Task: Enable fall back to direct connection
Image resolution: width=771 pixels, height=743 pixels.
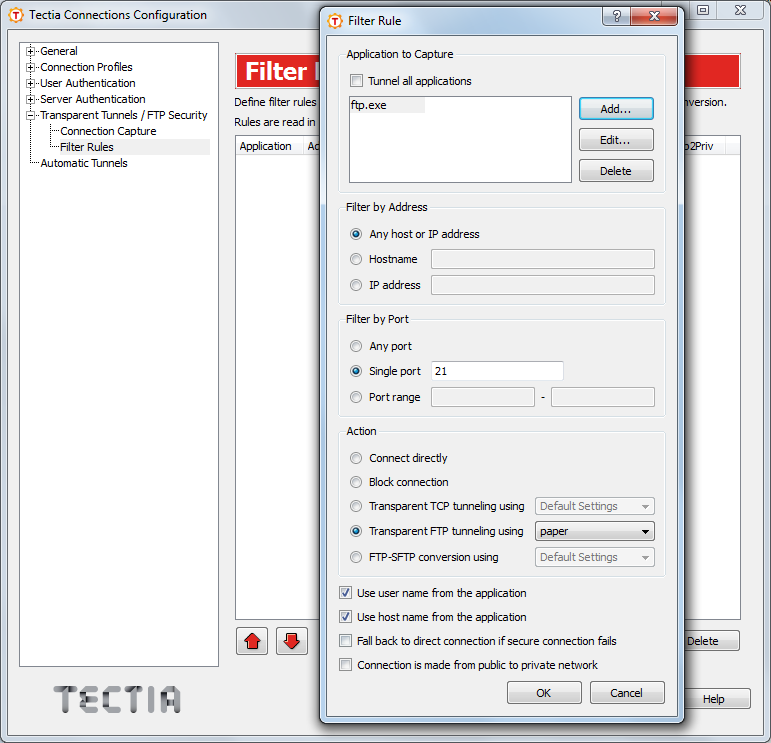Action: [346, 641]
